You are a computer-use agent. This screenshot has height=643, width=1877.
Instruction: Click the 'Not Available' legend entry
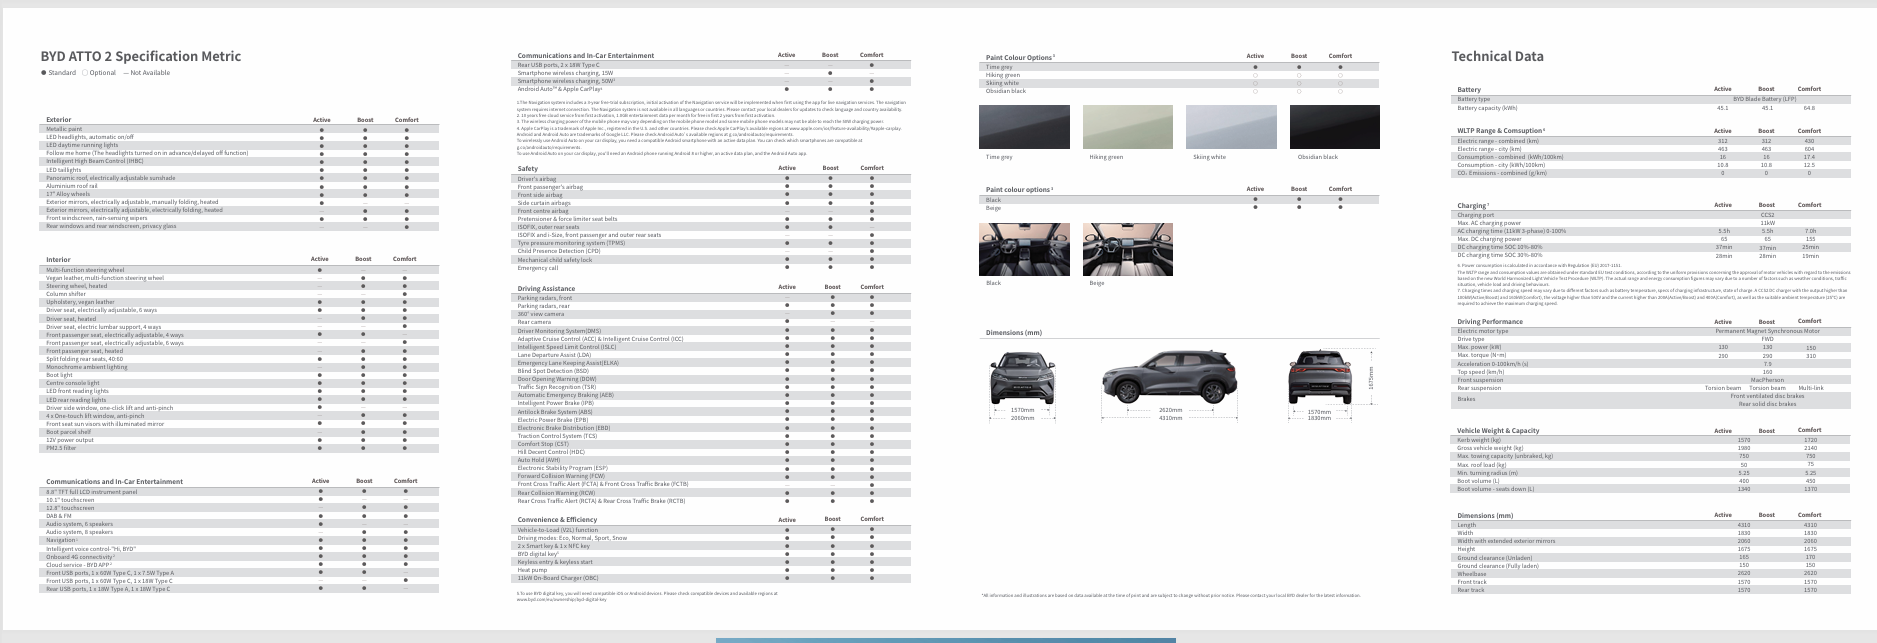click(x=147, y=73)
